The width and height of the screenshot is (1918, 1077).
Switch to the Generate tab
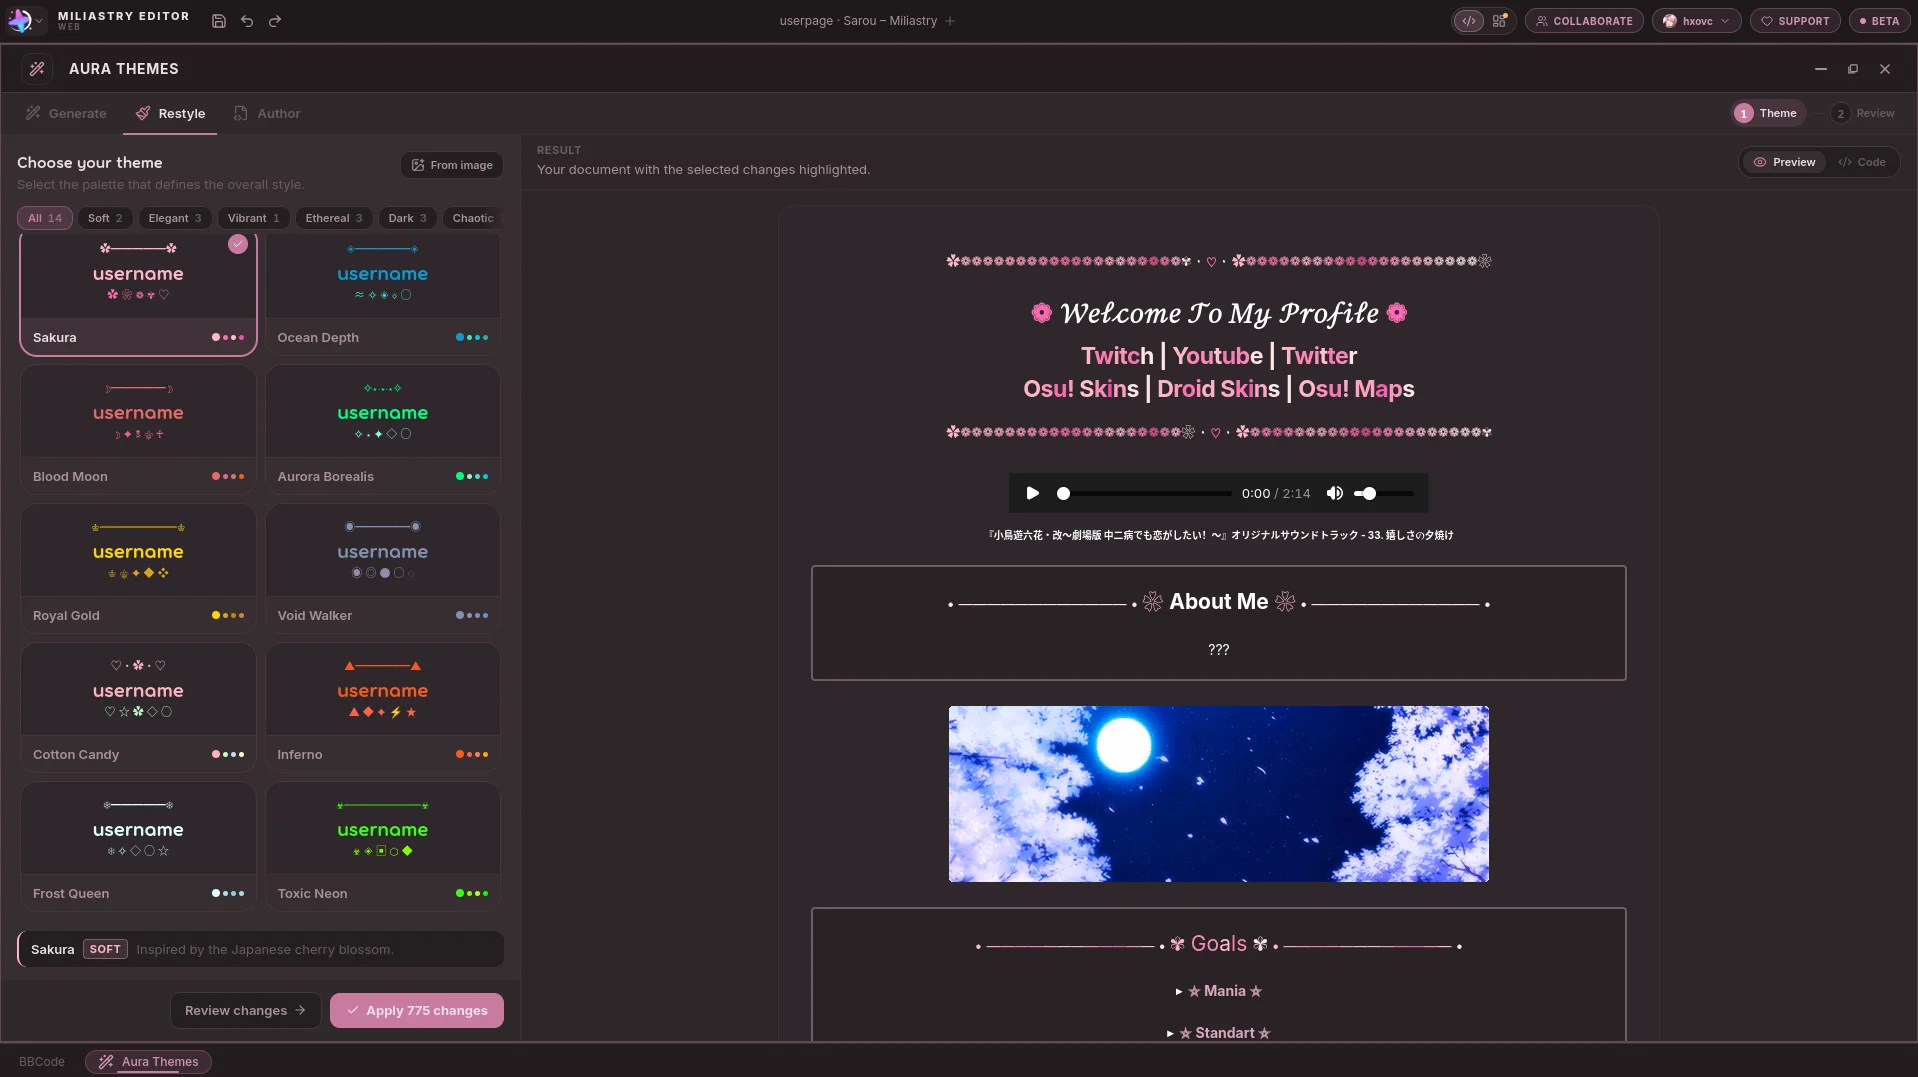[66, 113]
